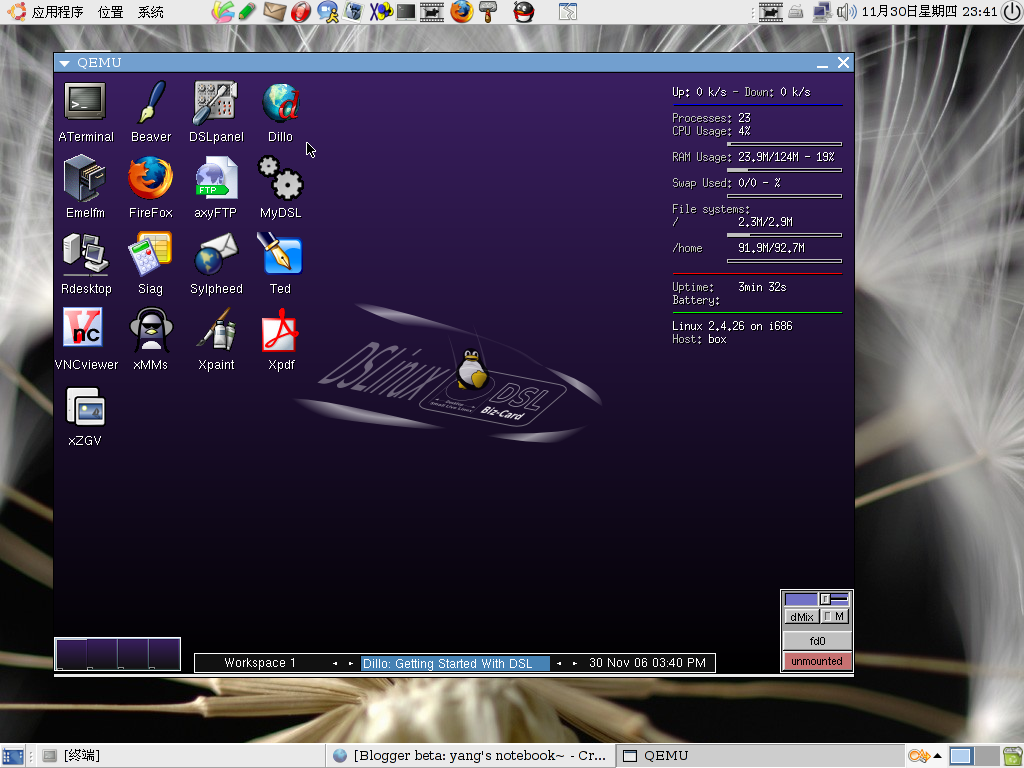Open the 系统 system menu

[151, 12]
